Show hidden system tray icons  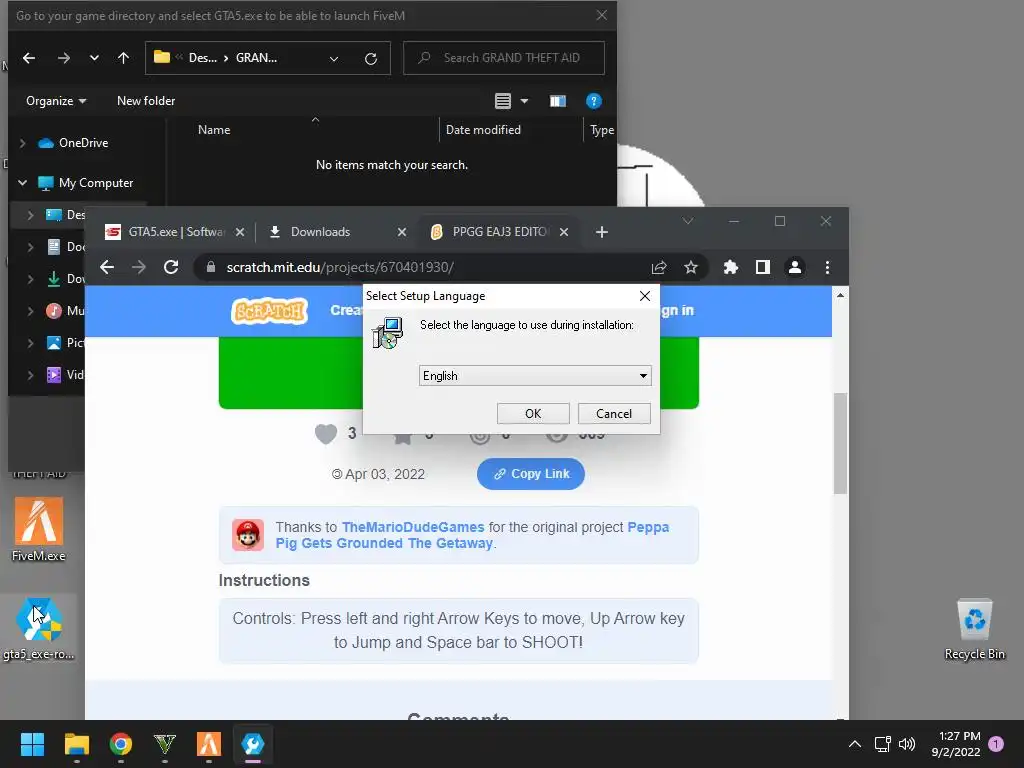tap(854, 744)
